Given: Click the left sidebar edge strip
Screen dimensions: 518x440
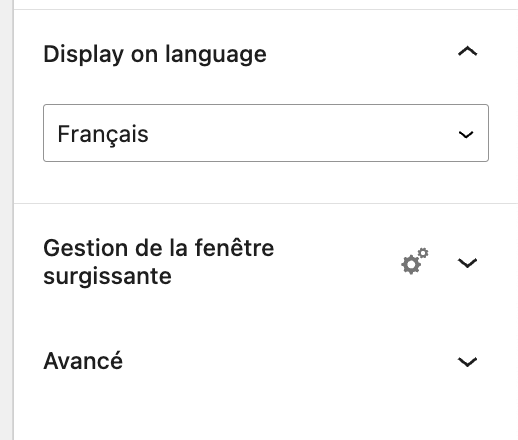Looking at the screenshot, I should (7, 220).
